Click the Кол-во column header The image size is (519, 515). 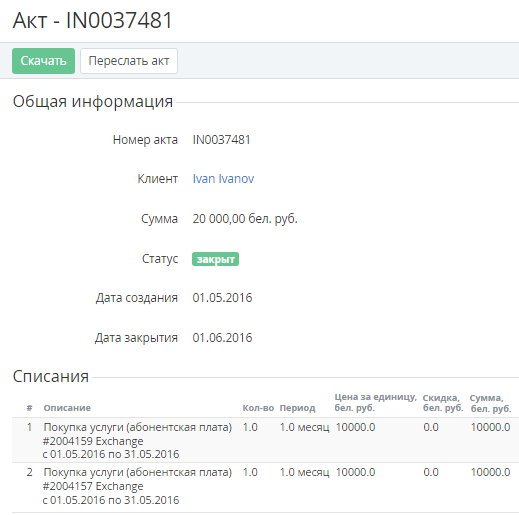[x=258, y=408]
